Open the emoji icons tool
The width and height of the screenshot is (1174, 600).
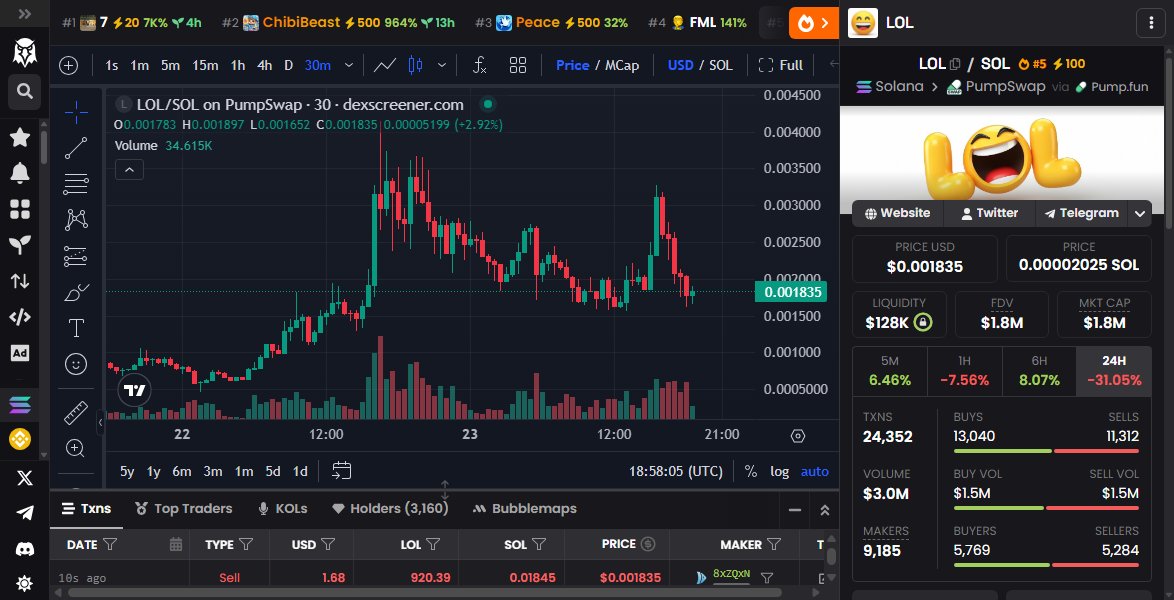76,364
